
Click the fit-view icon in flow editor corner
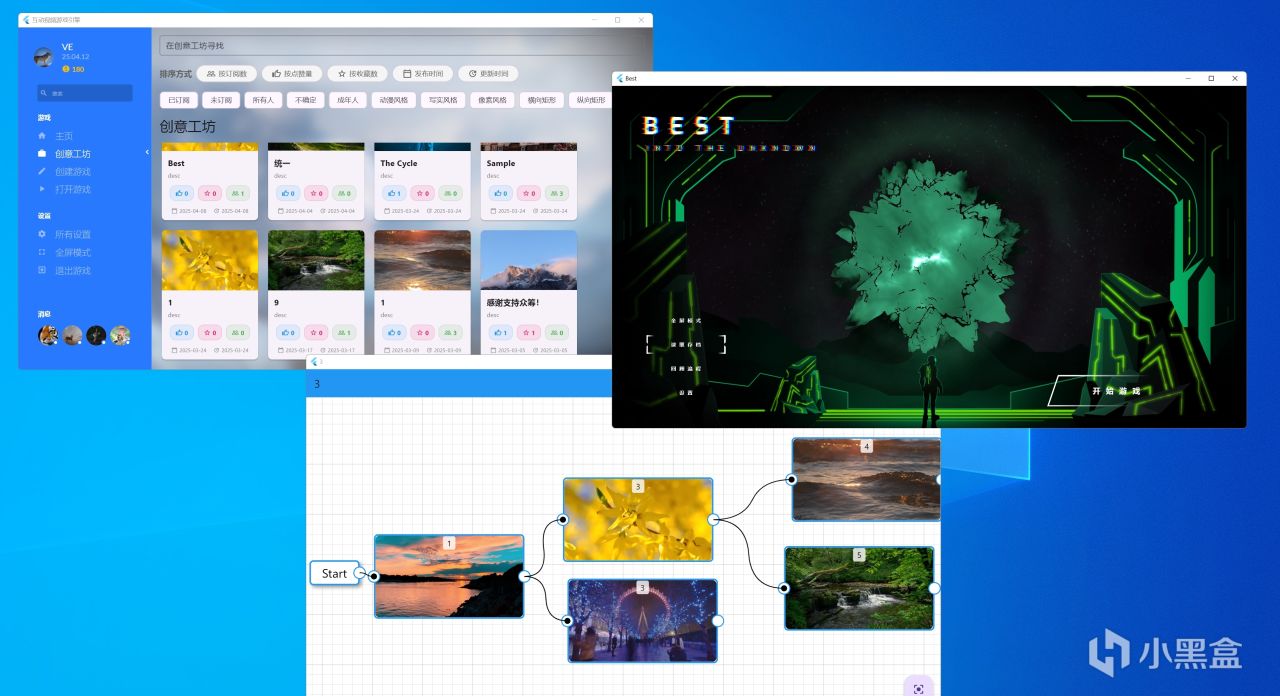click(918, 688)
